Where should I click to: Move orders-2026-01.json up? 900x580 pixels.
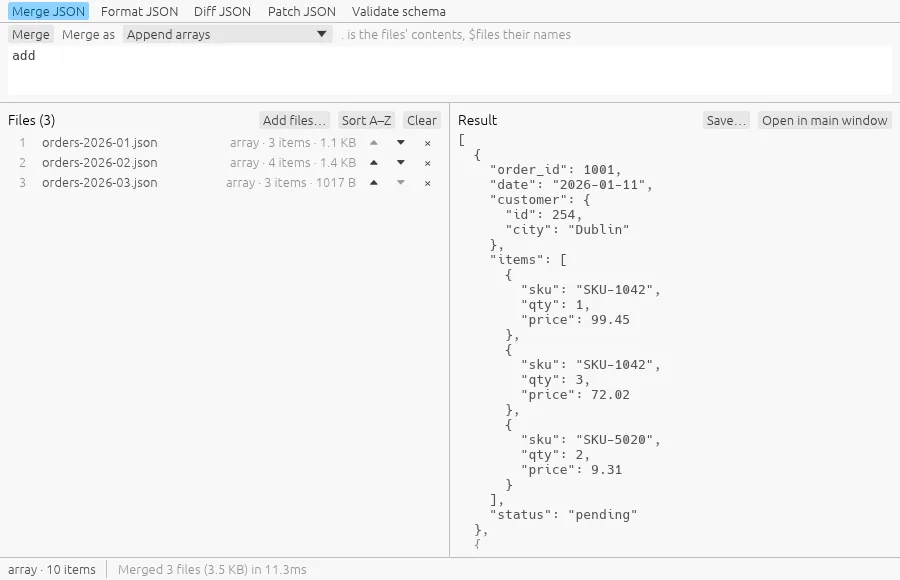(374, 143)
